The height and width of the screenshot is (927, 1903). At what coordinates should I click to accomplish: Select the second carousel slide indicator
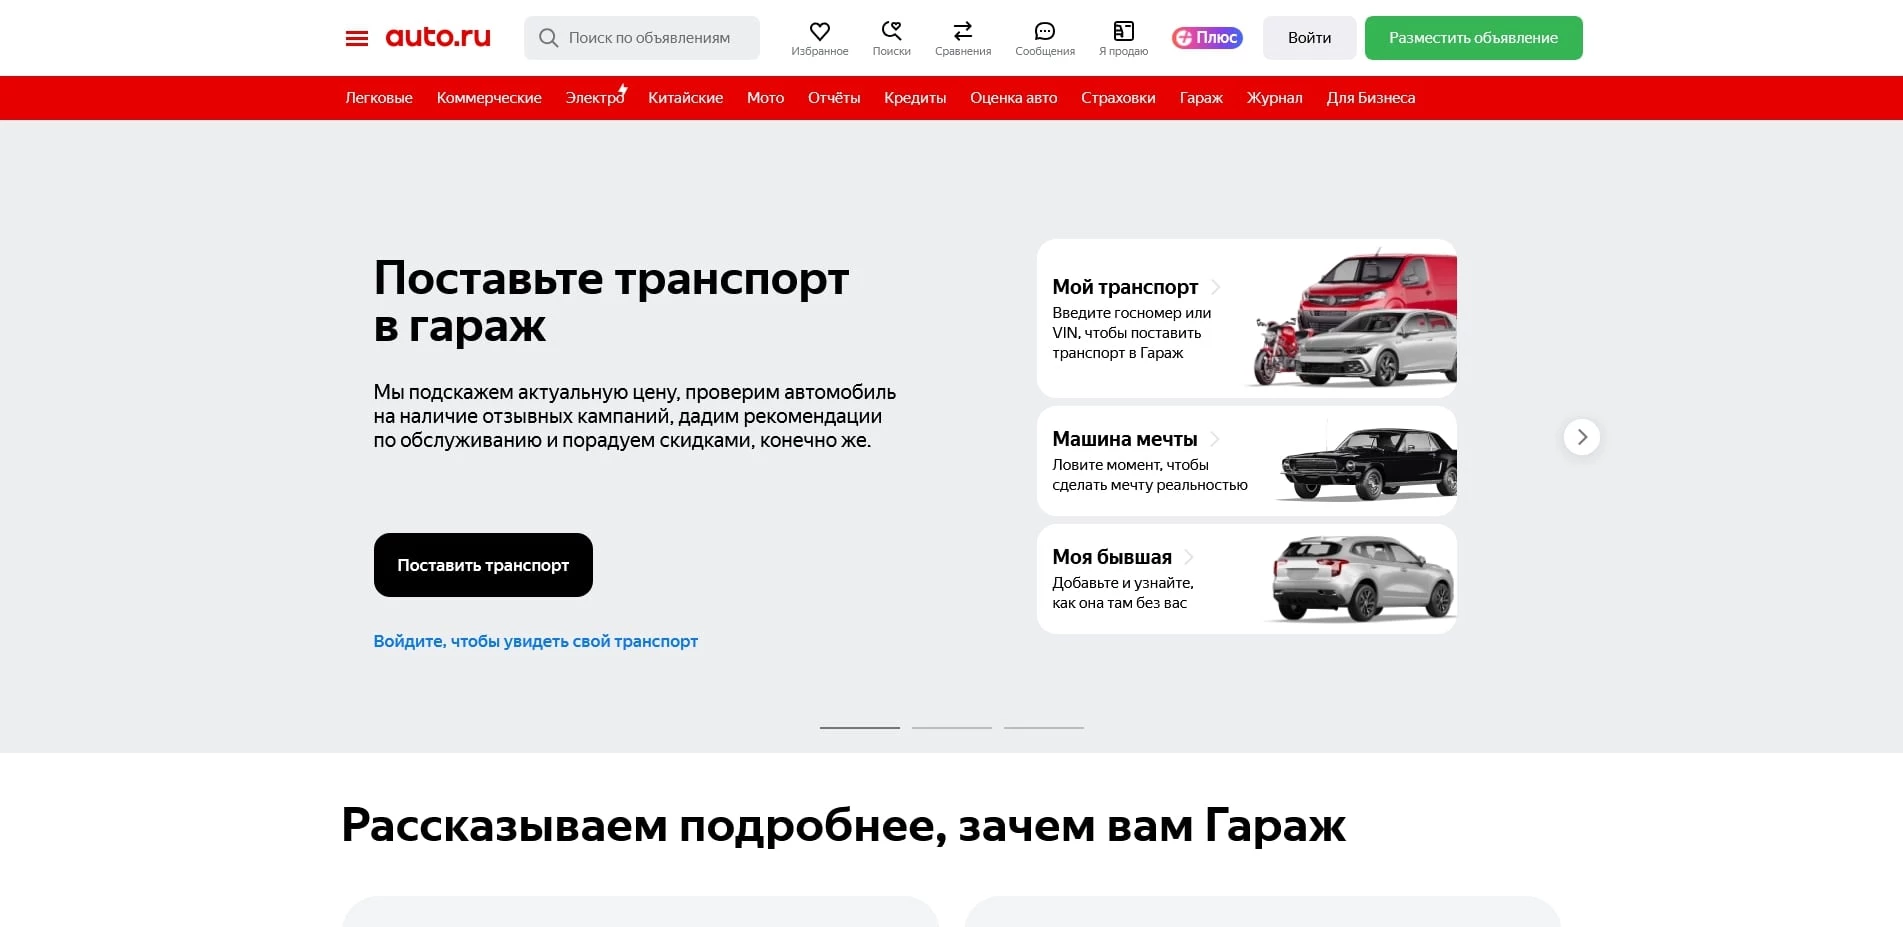951,728
